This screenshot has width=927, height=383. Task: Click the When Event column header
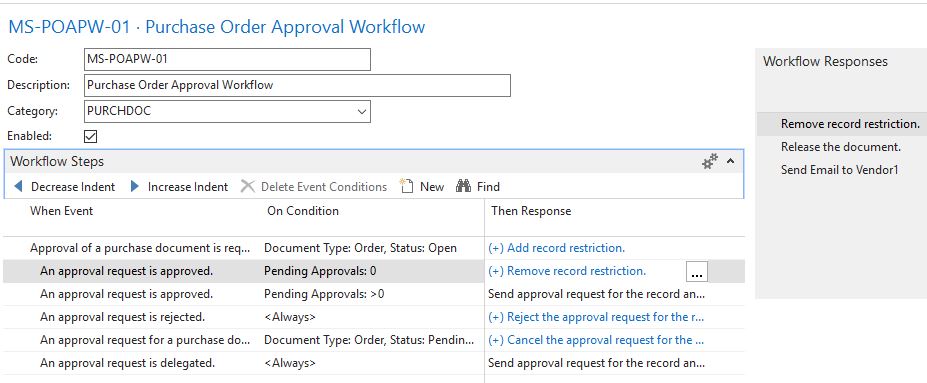pos(61,211)
